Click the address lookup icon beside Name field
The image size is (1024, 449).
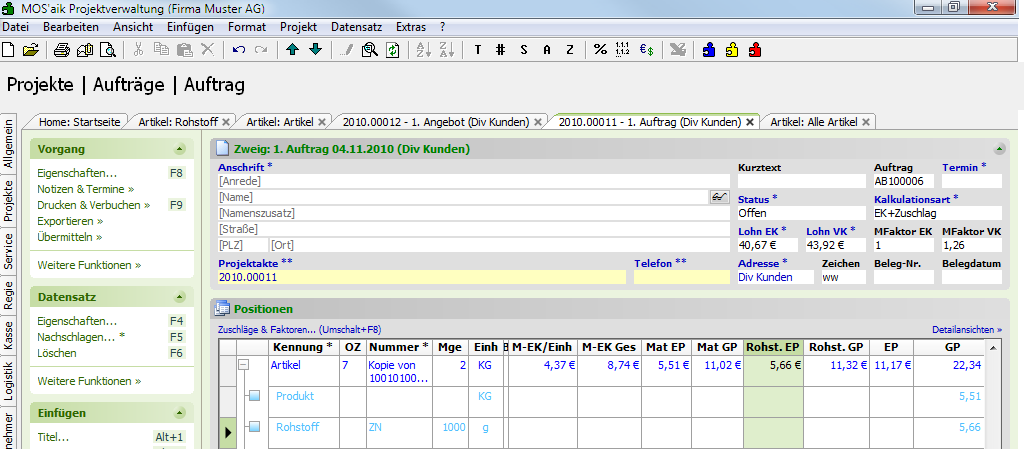719,196
